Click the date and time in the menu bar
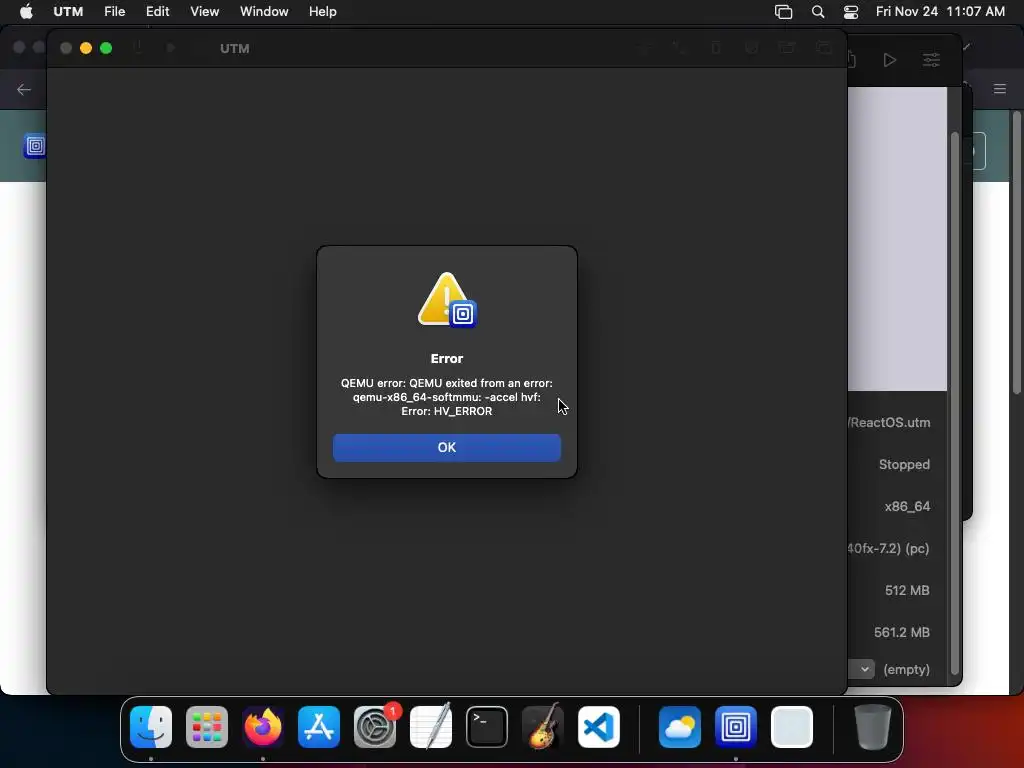 click(x=940, y=12)
